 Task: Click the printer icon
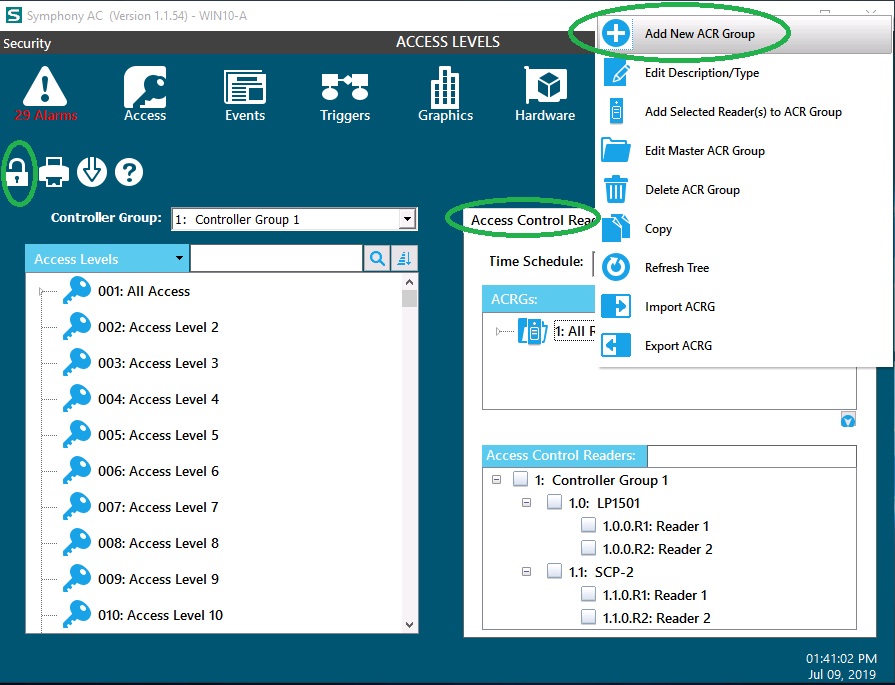point(54,172)
